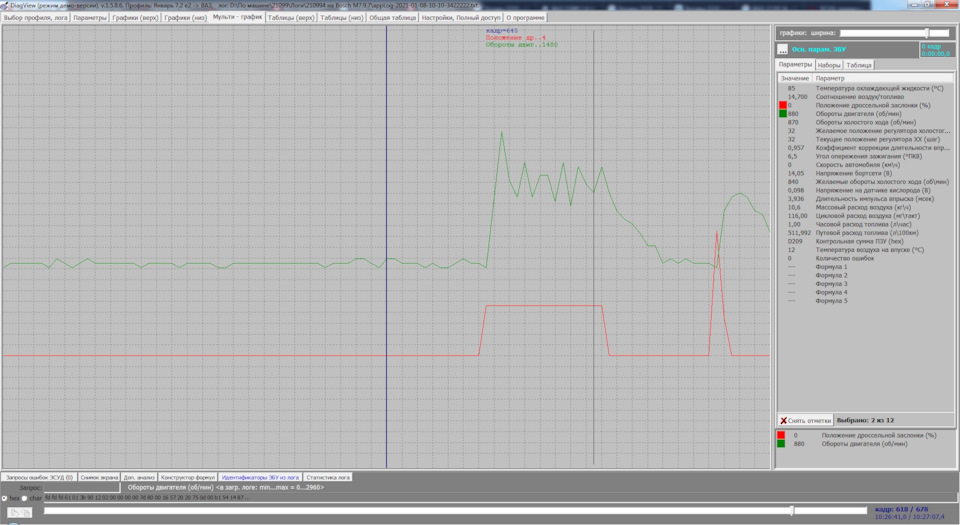Open the 'Доп. анализ' tab
The height and width of the screenshot is (525, 960).
click(x=139, y=477)
